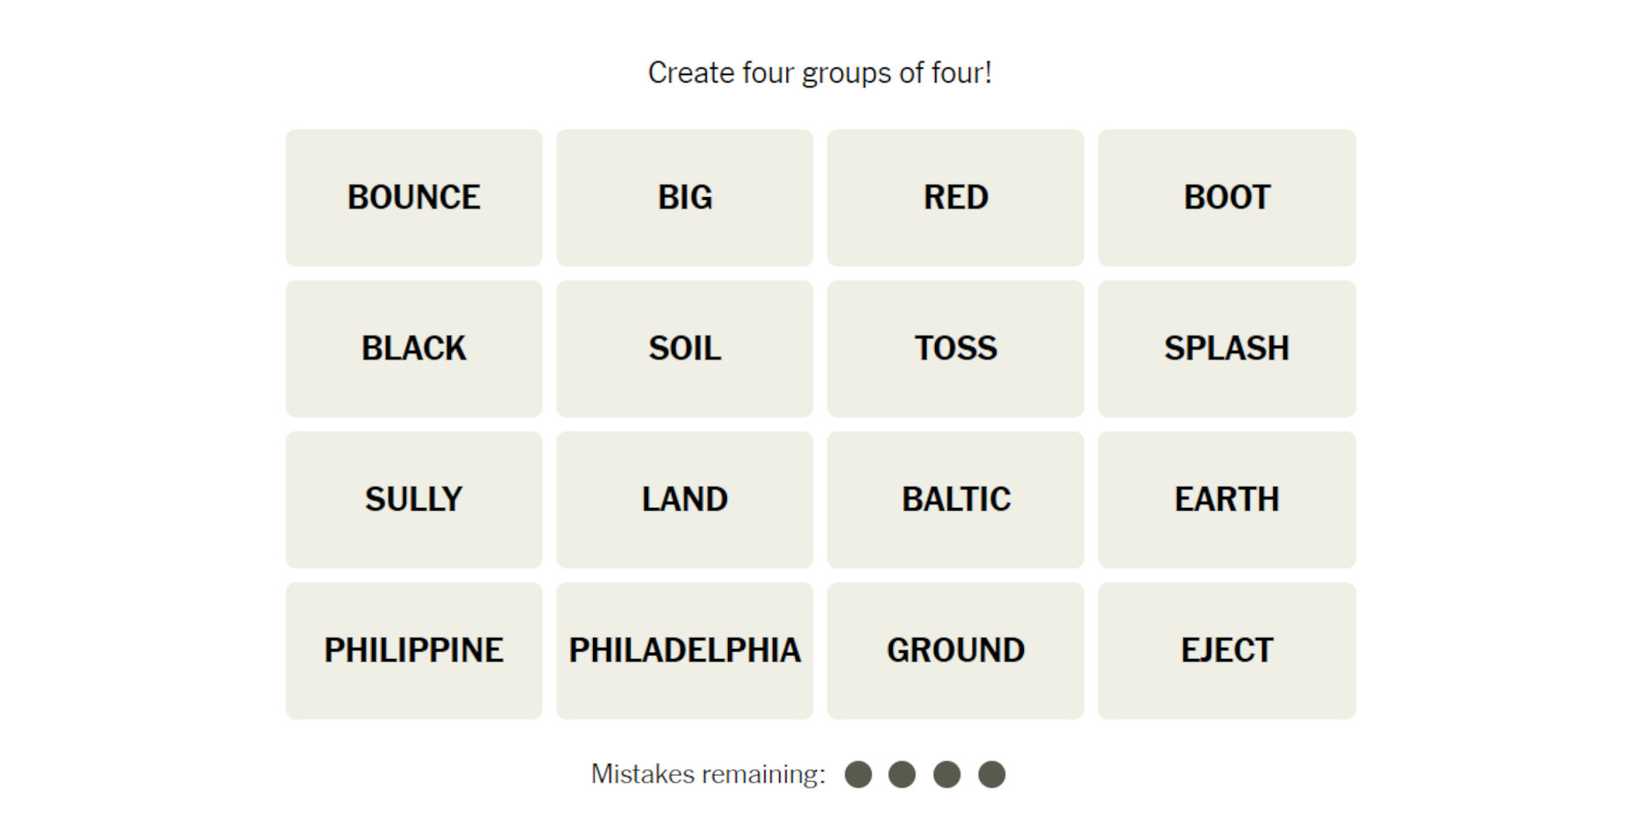Tap the GROUND word tile
Screen dimensions: 1650x825
pyautogui.click(x=955, y=650)
